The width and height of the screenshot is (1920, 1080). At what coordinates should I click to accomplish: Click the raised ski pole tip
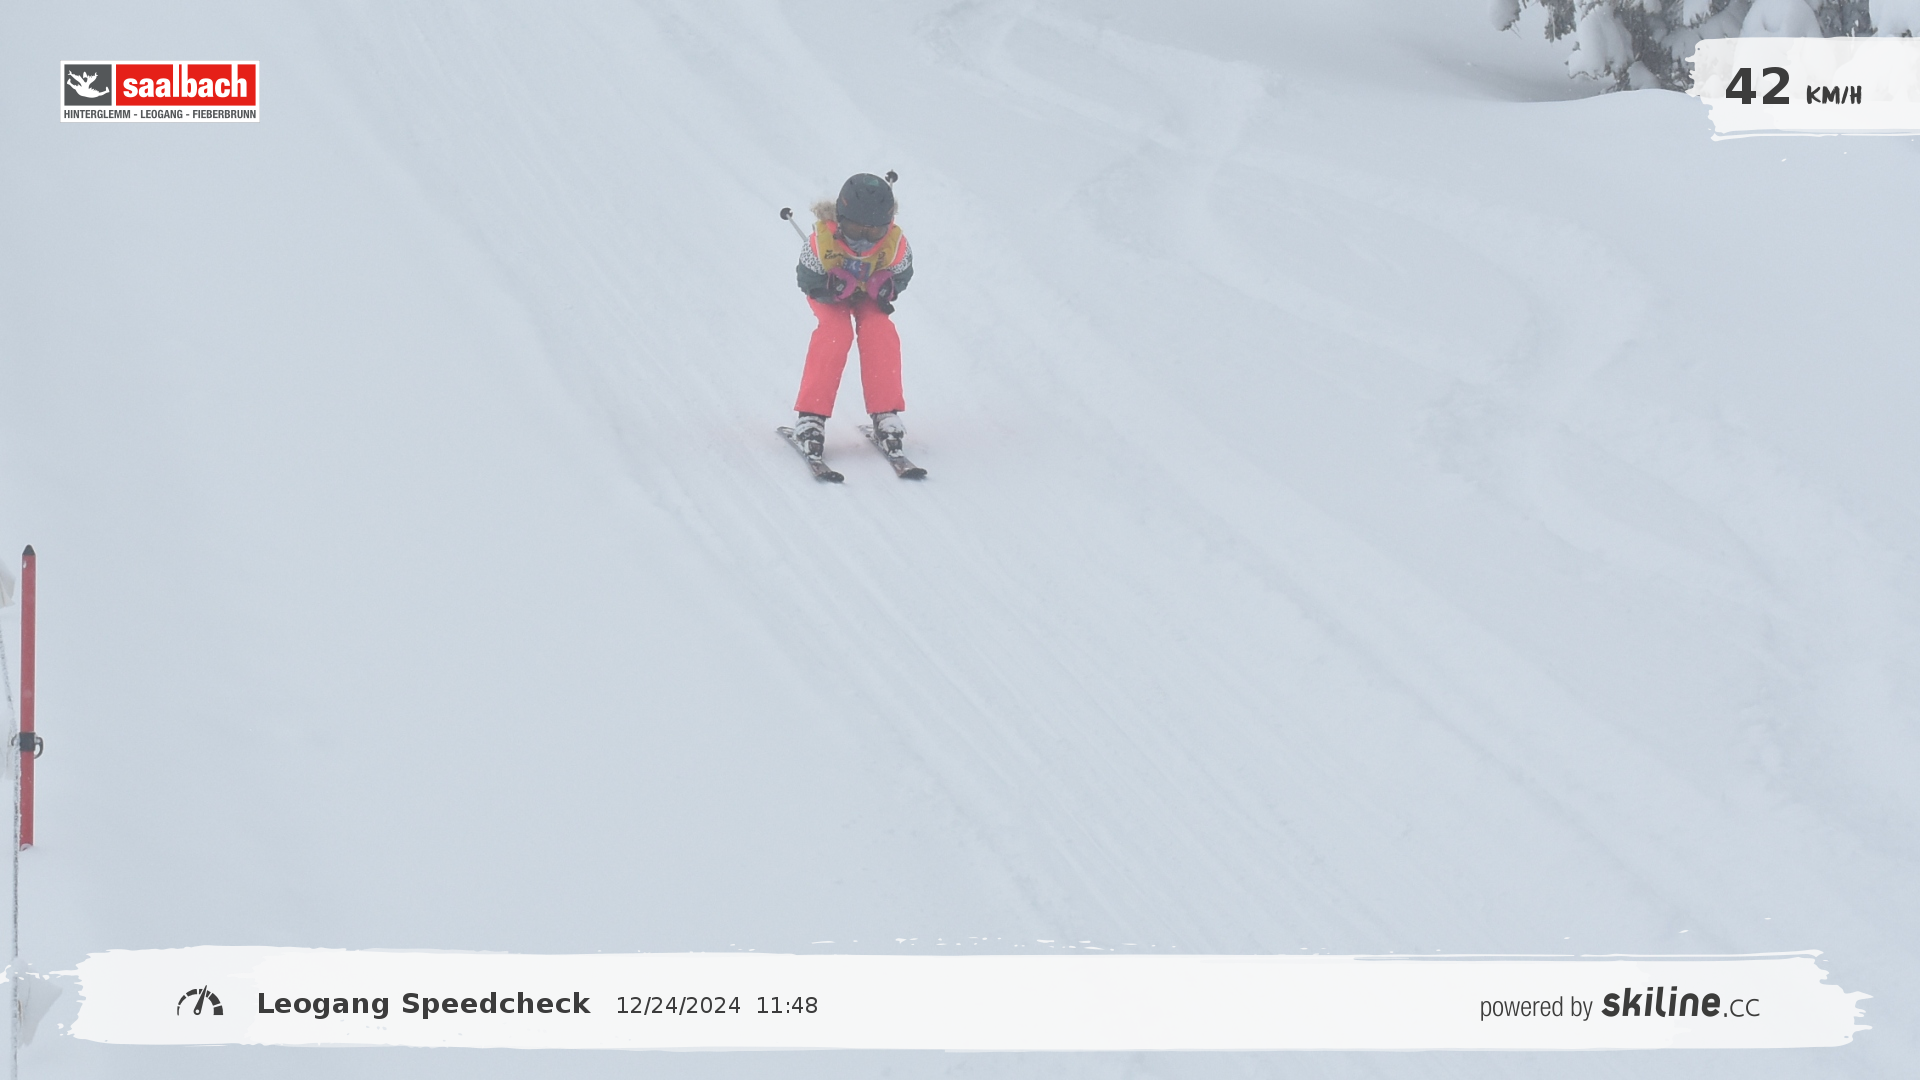click(x=786, y=213)
